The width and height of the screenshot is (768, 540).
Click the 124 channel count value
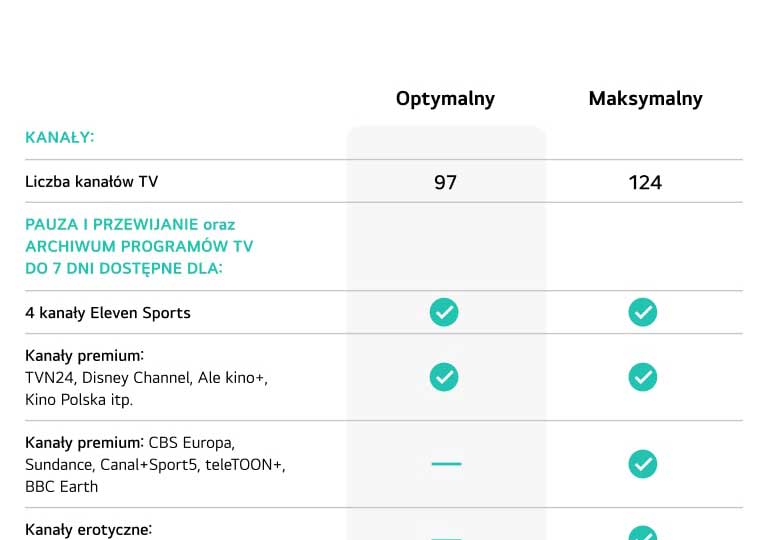pos(645,183)
